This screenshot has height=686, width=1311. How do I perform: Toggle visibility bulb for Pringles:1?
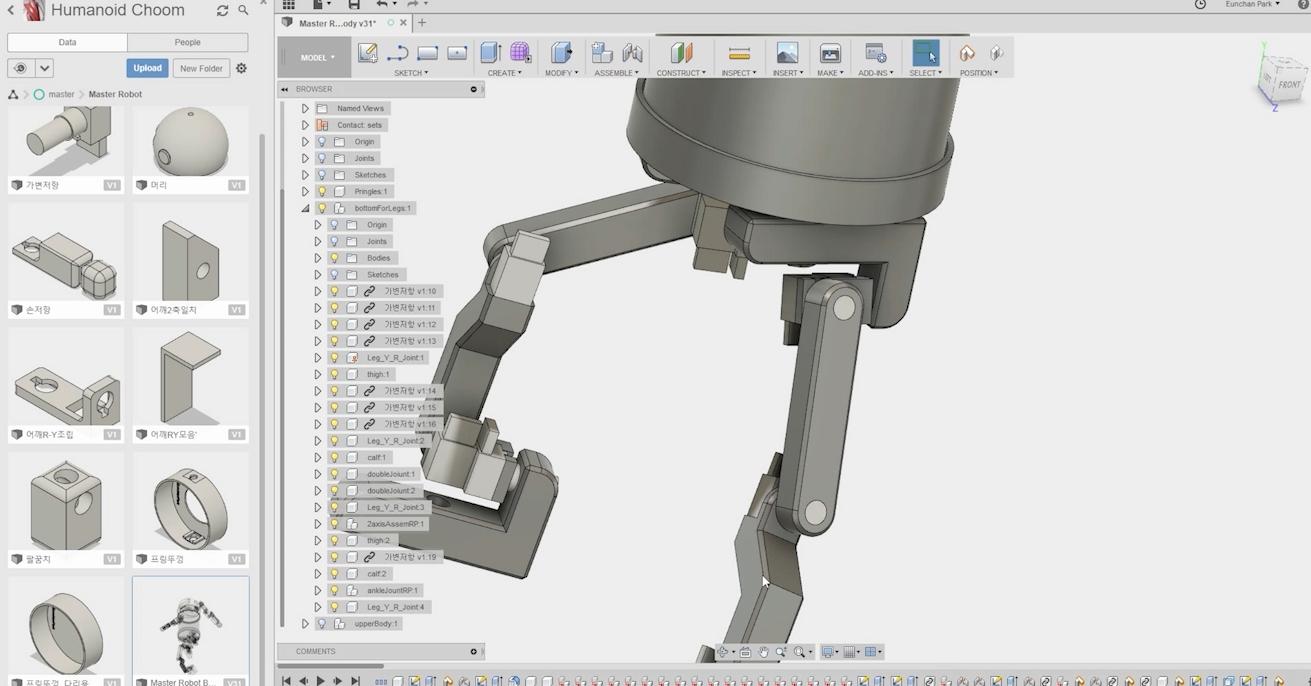[322, 191]
